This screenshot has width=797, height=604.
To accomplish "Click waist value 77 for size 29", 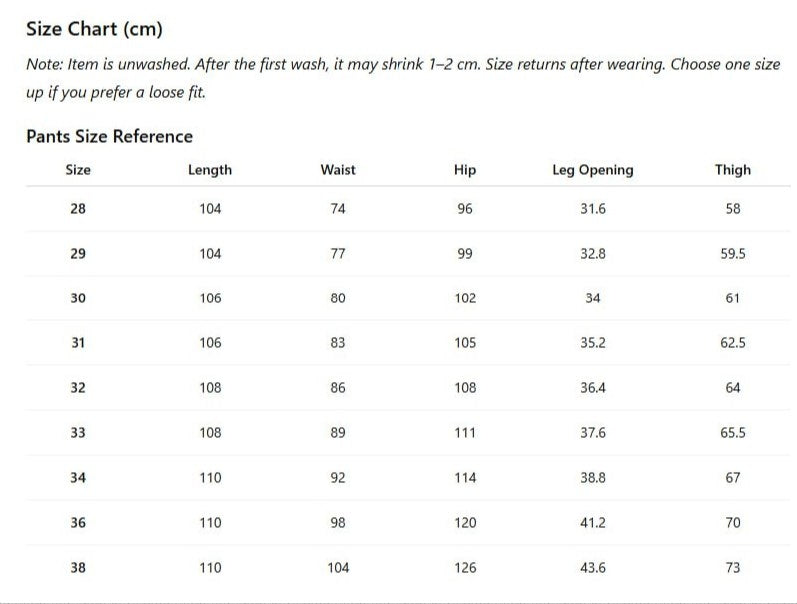I will pos(338,254).
